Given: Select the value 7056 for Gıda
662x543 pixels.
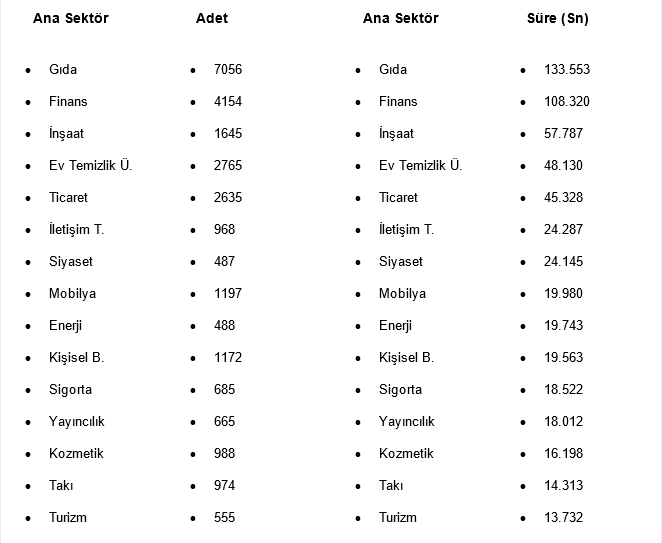Looking at the screenshot, I should pyautogui.click(x=228, y=70).
